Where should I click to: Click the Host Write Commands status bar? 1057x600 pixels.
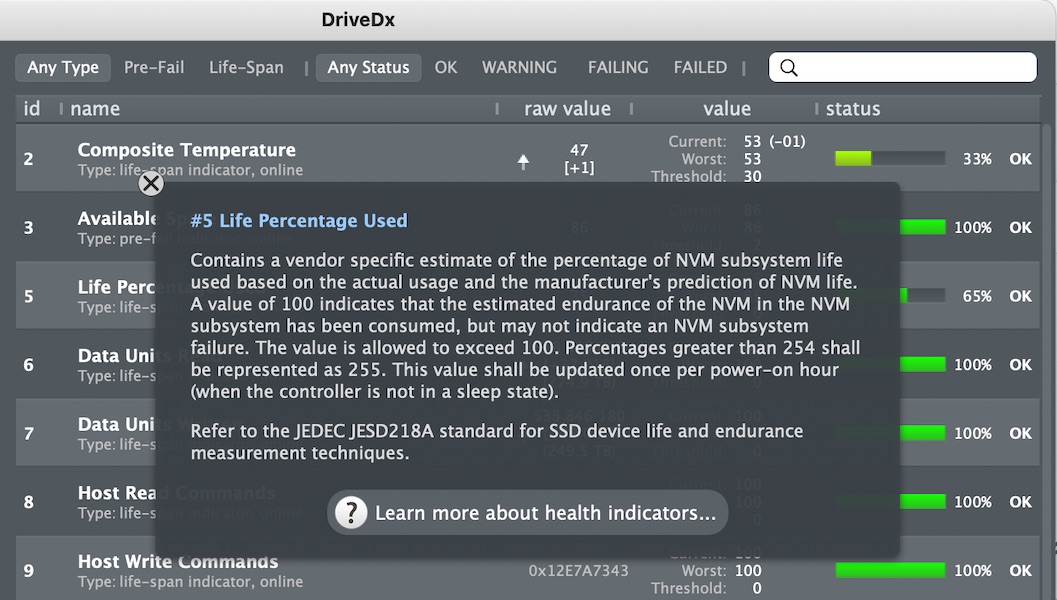[890, 570]
